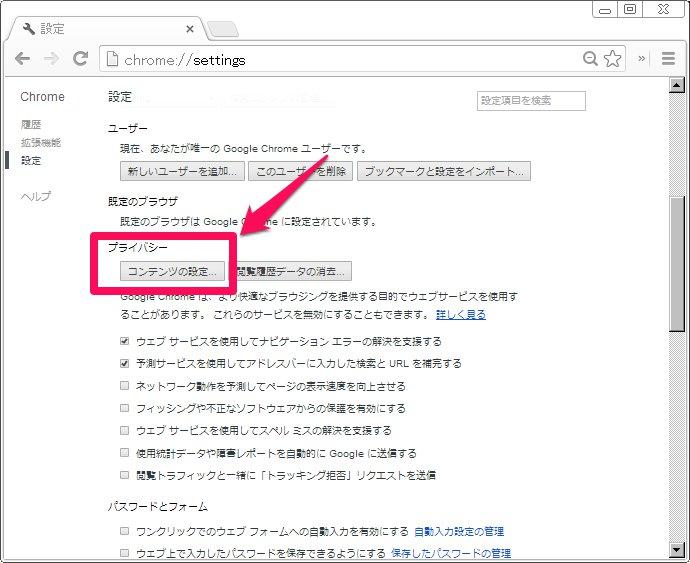Screen dimensions: 690x563
Task: Open コンテンツの設定 button
Action: (172, 271)
